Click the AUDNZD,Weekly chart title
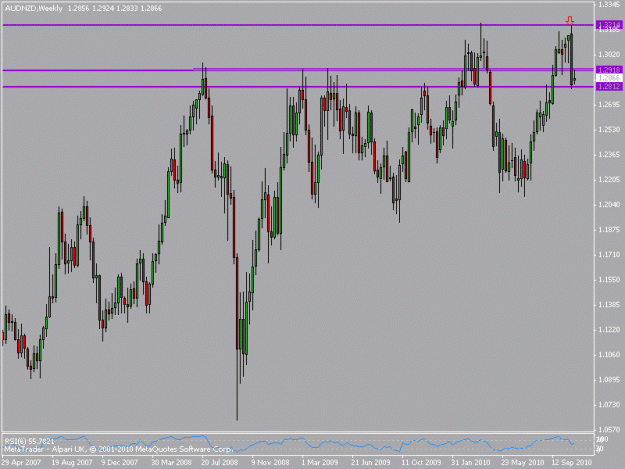The width and height of the screenshot is (625, 469). pyautogui.click(x=33, y=8)
